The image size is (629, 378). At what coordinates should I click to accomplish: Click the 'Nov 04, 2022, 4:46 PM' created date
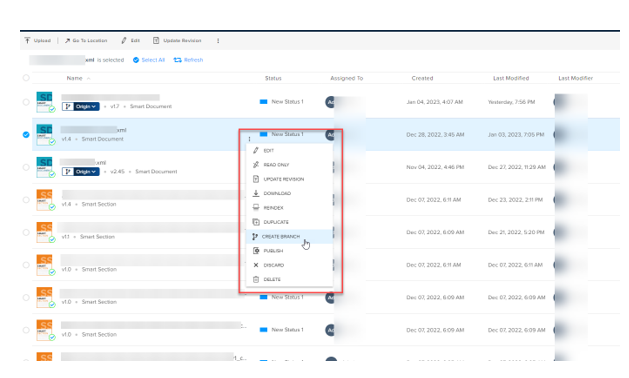435,167
